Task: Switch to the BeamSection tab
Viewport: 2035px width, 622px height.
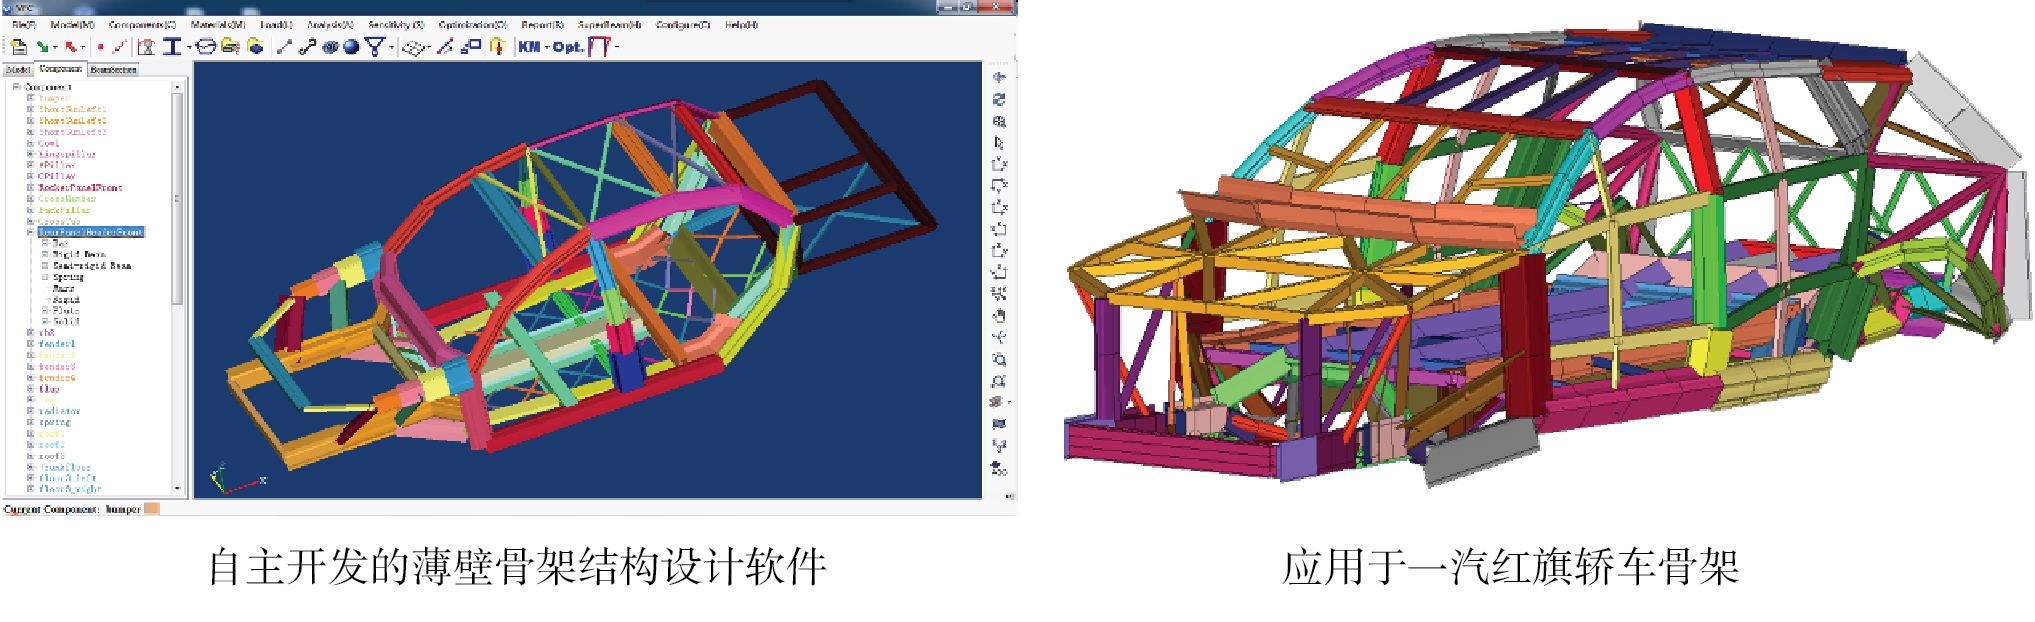Action: 113,70
